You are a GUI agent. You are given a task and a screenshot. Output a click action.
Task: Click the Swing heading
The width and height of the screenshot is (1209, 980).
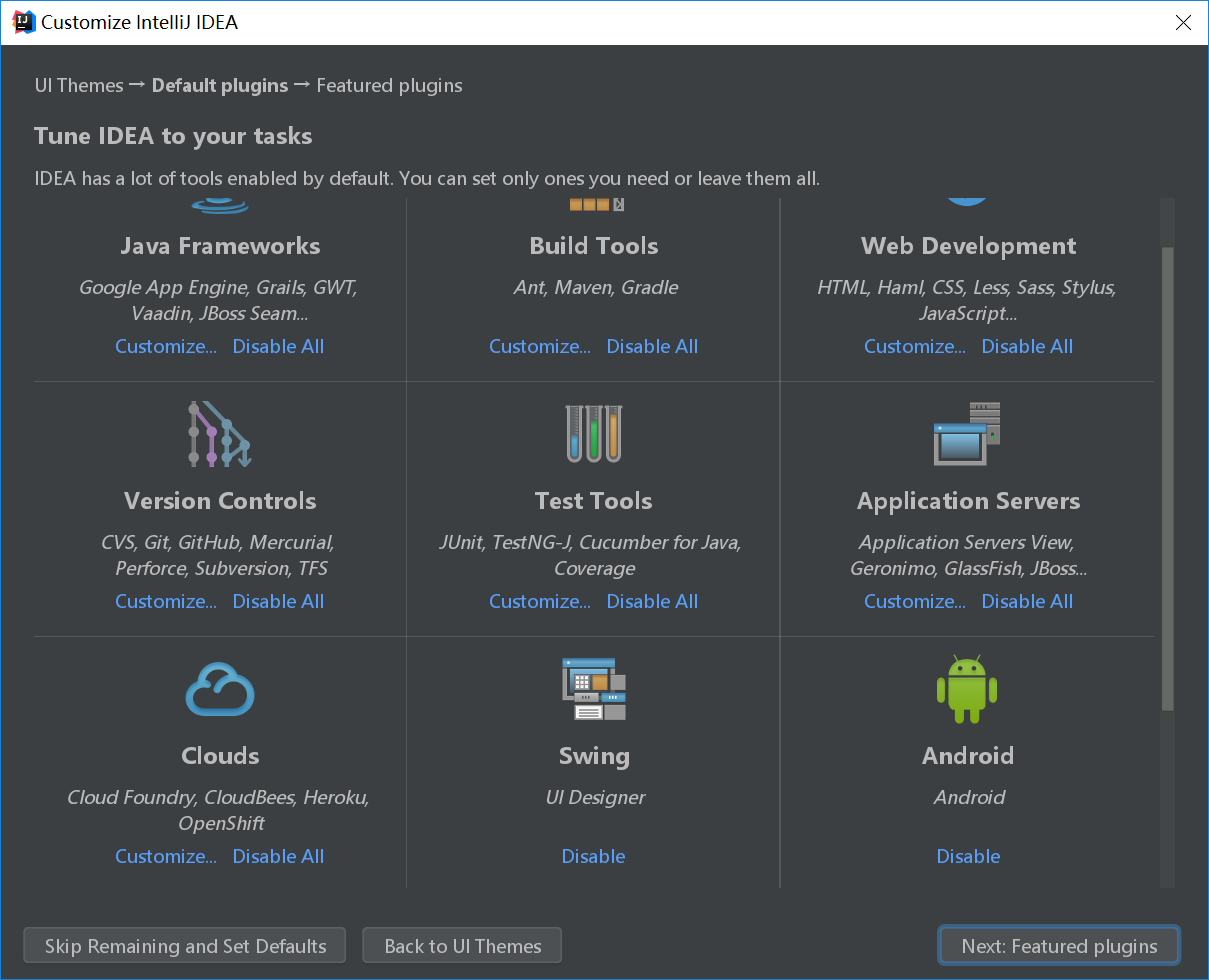coord(594,756)
